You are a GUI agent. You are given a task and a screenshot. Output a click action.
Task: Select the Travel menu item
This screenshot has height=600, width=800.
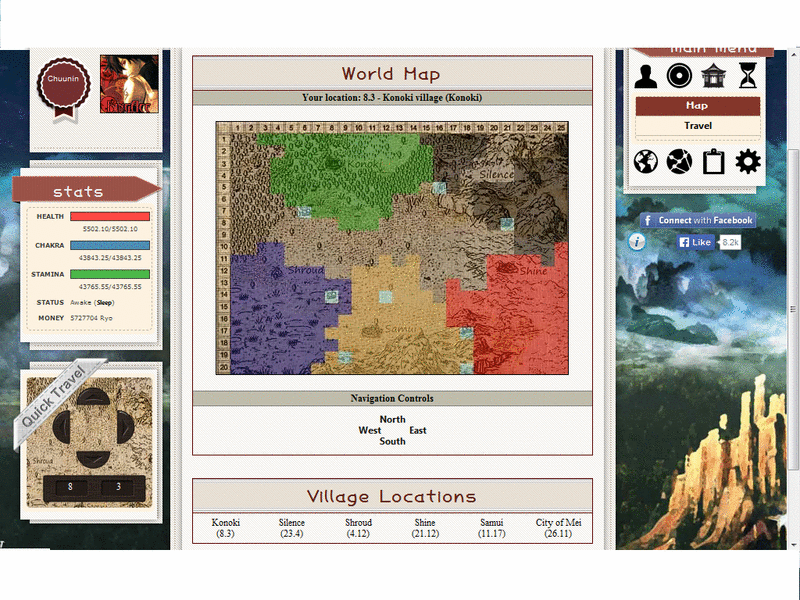(697, 126)
